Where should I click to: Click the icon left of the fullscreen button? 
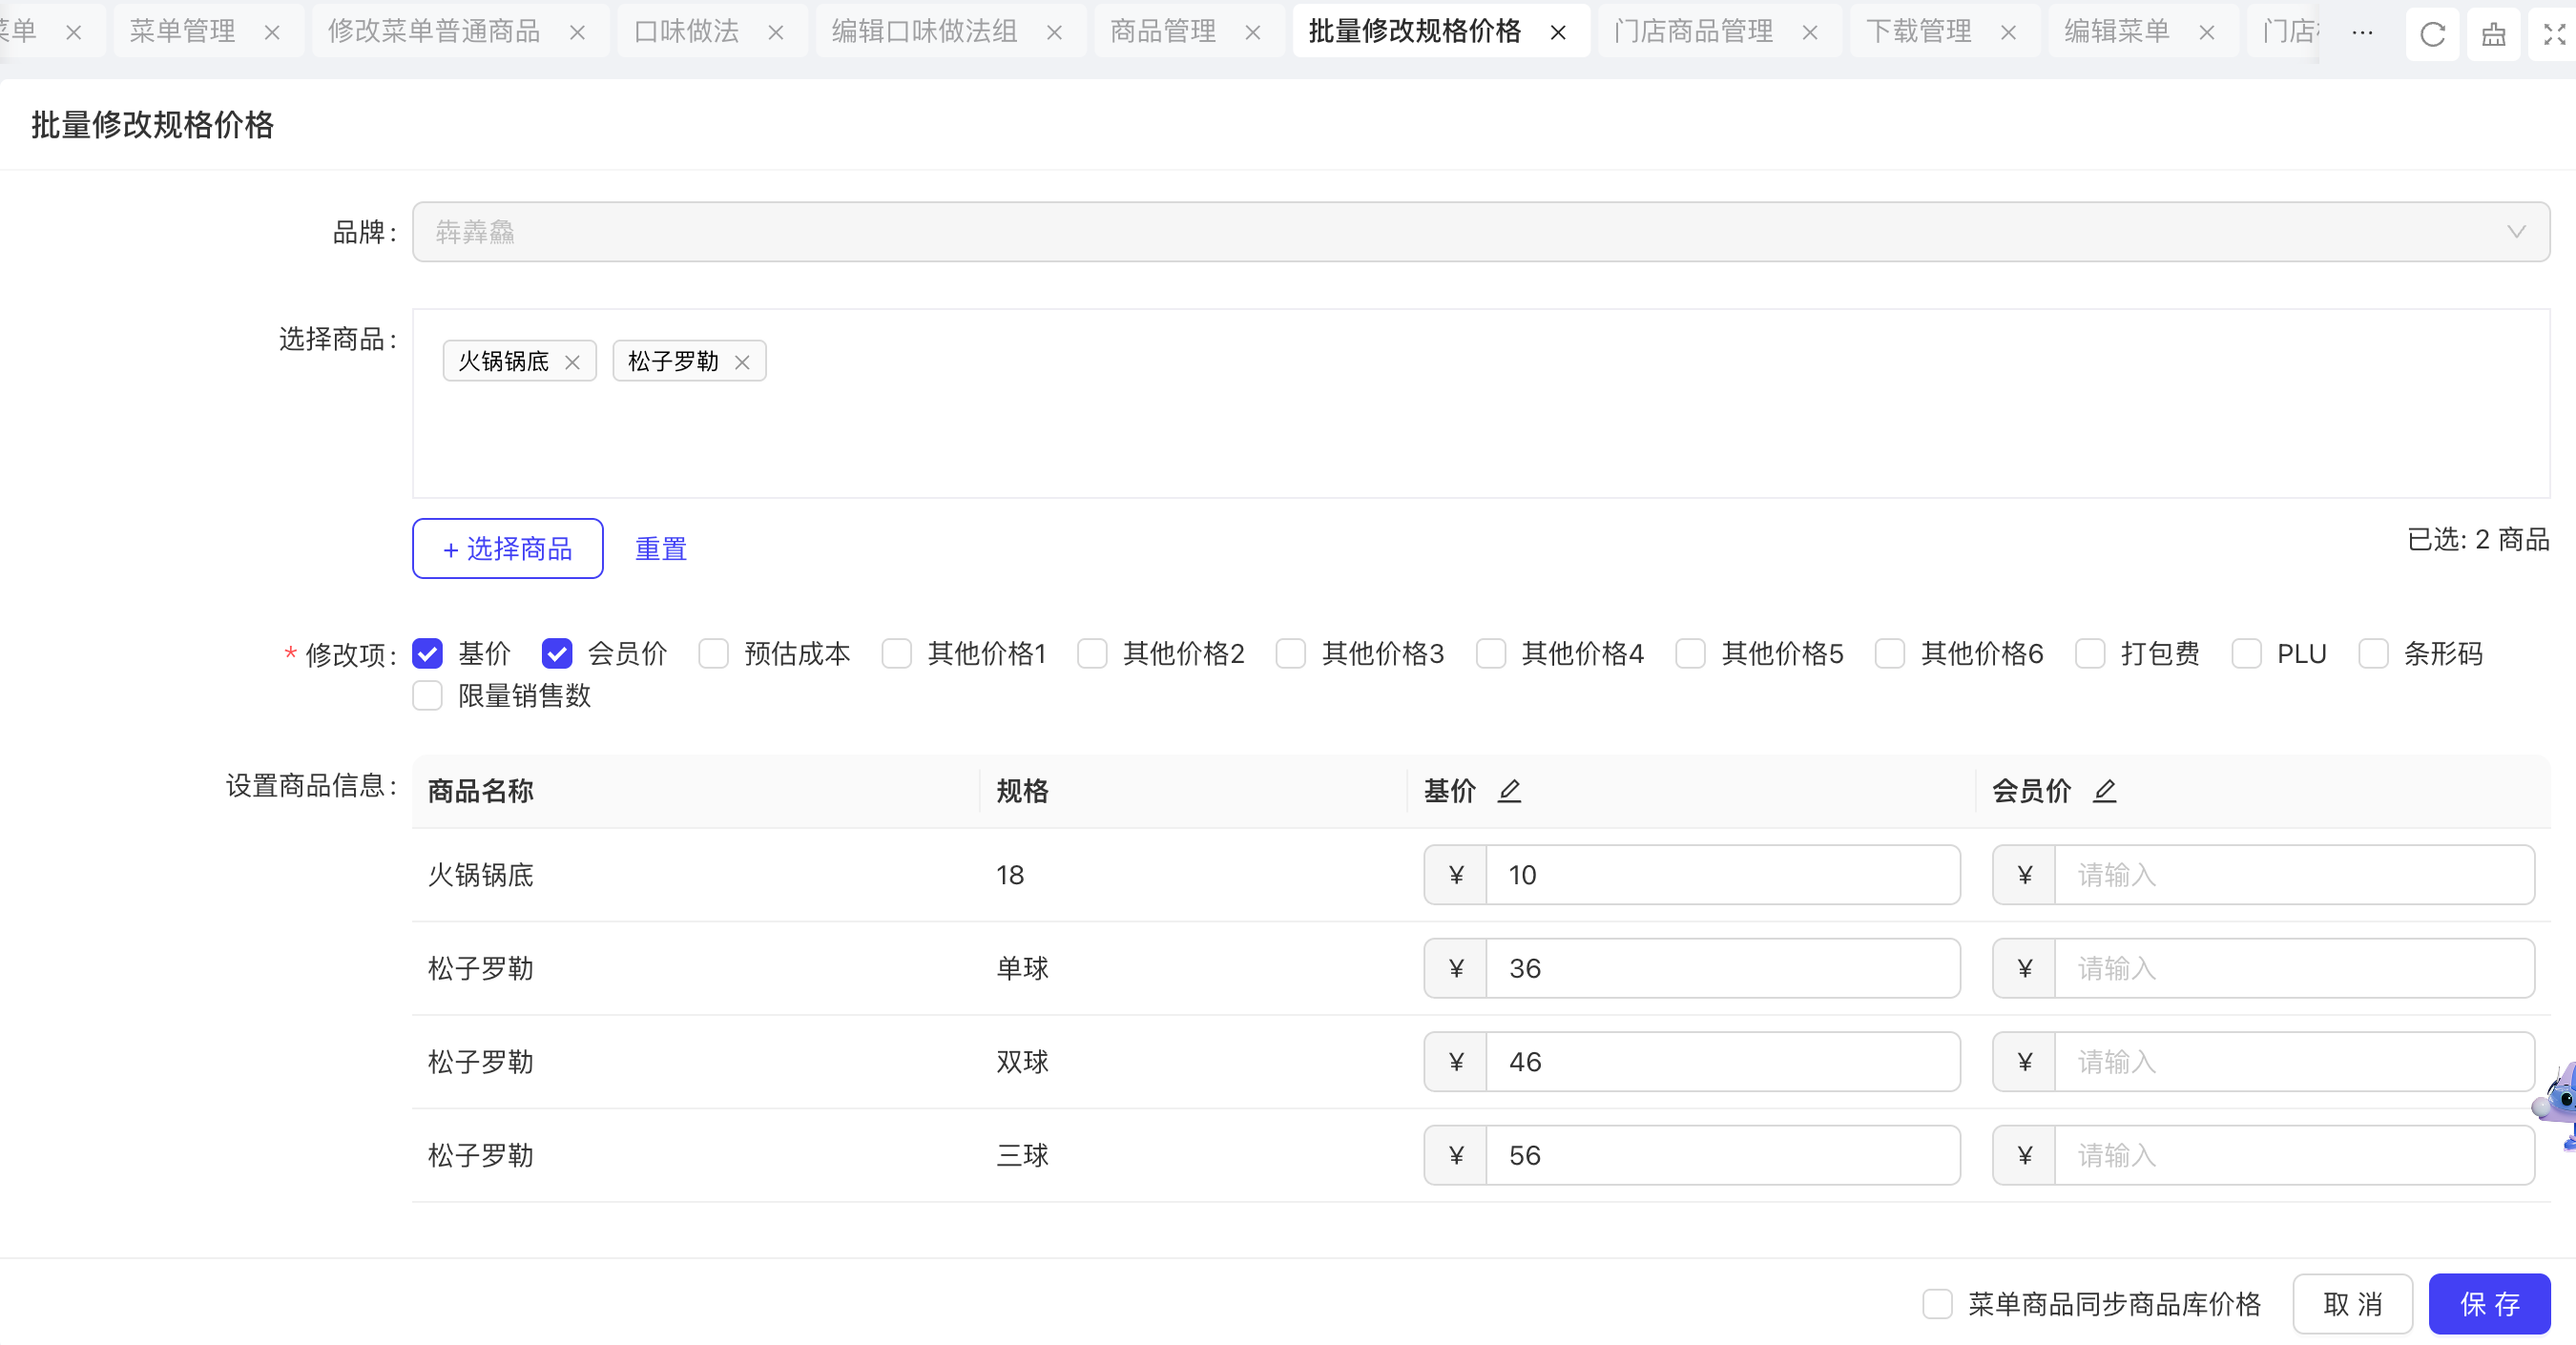tap(2493, 34)
